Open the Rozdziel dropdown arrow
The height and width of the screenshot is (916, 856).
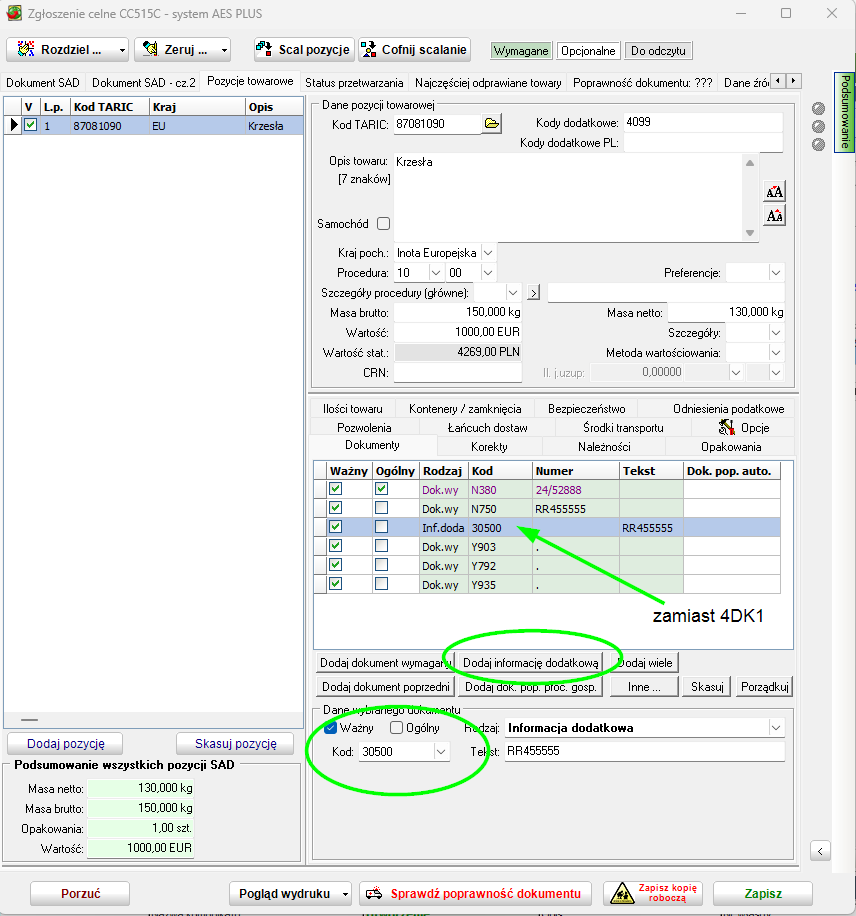pos(122,50)
